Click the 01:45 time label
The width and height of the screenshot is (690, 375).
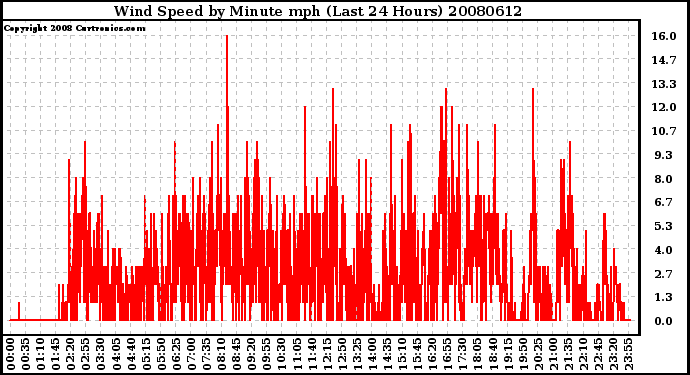point(55,355)
